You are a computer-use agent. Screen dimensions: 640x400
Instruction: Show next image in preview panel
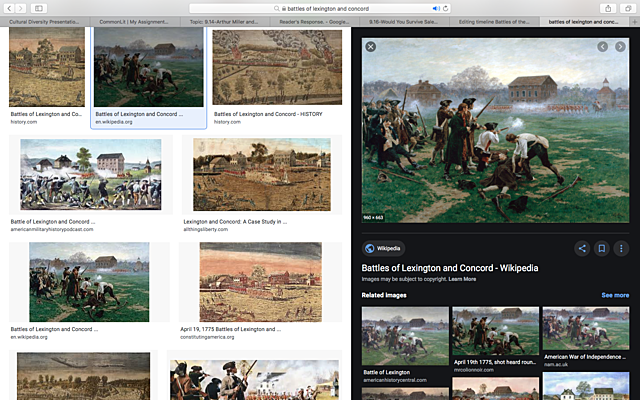[620, 47]
